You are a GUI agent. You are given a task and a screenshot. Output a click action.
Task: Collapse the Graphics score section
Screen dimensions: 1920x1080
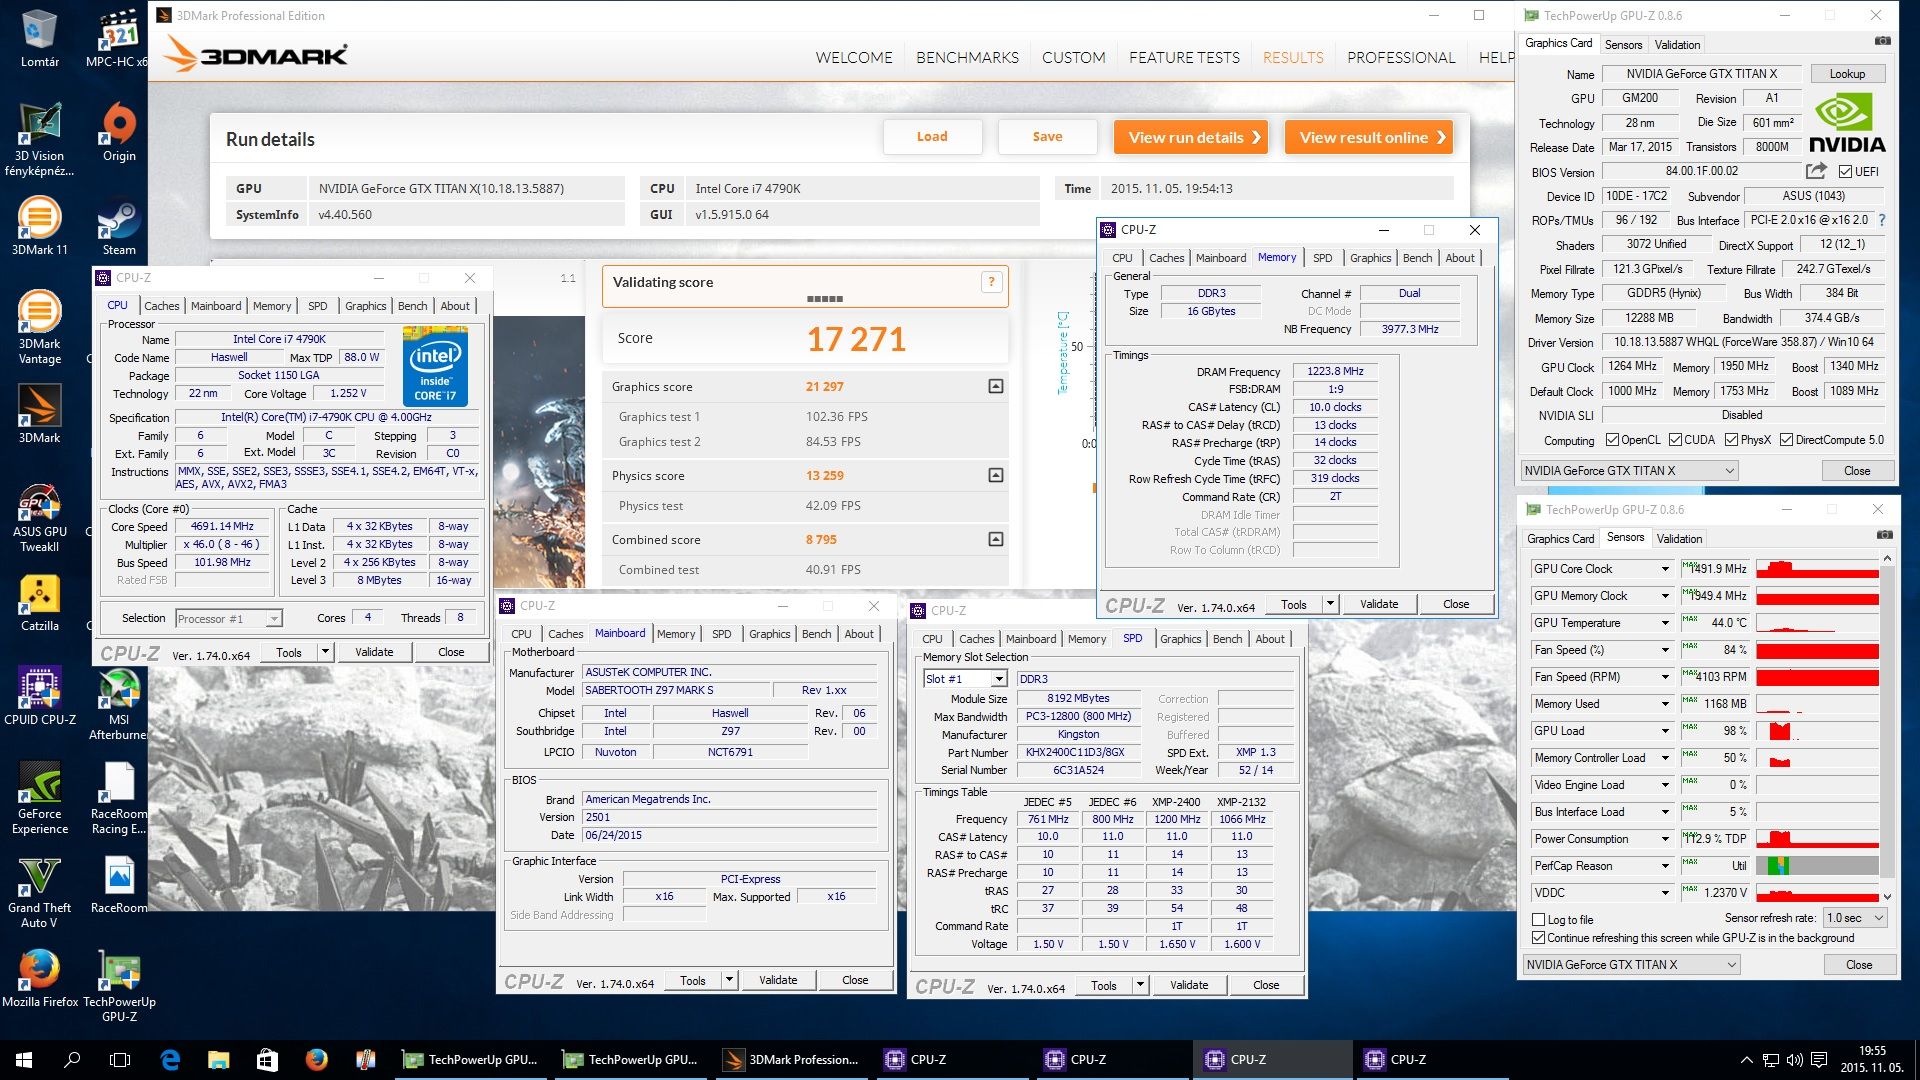(995, 386)
